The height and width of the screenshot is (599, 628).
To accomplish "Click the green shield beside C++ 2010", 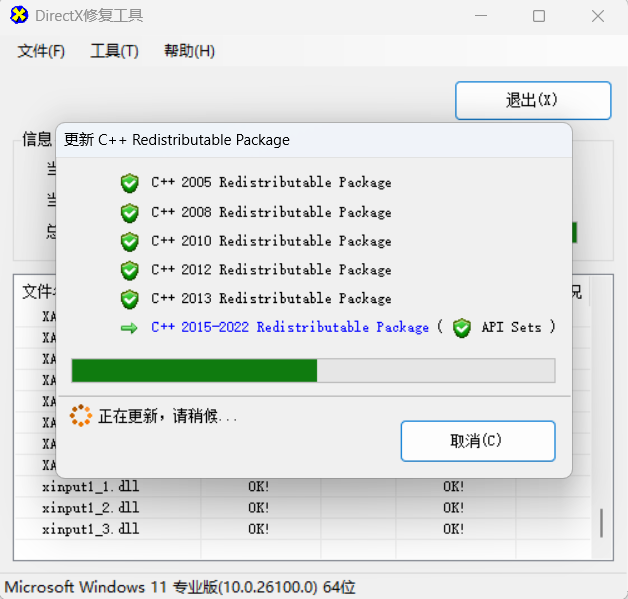I will click(x=129, y=241).
